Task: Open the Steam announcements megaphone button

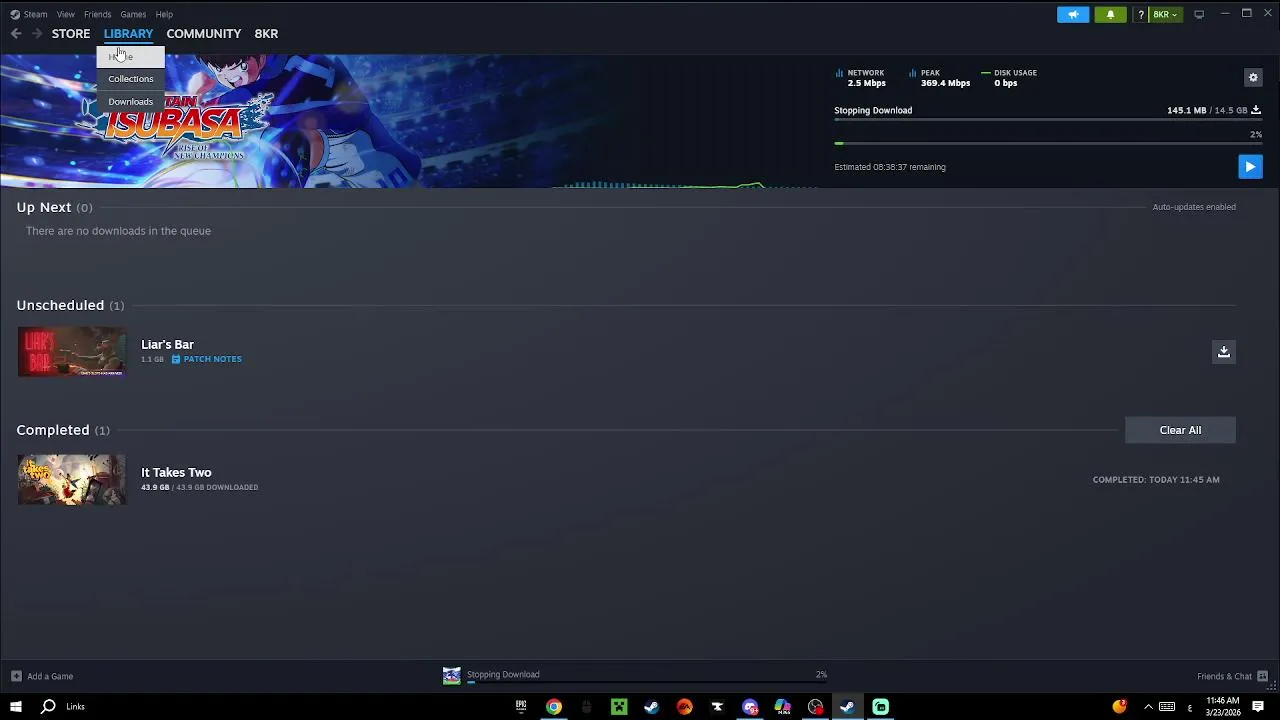Action: click(x=1073, y=14)
